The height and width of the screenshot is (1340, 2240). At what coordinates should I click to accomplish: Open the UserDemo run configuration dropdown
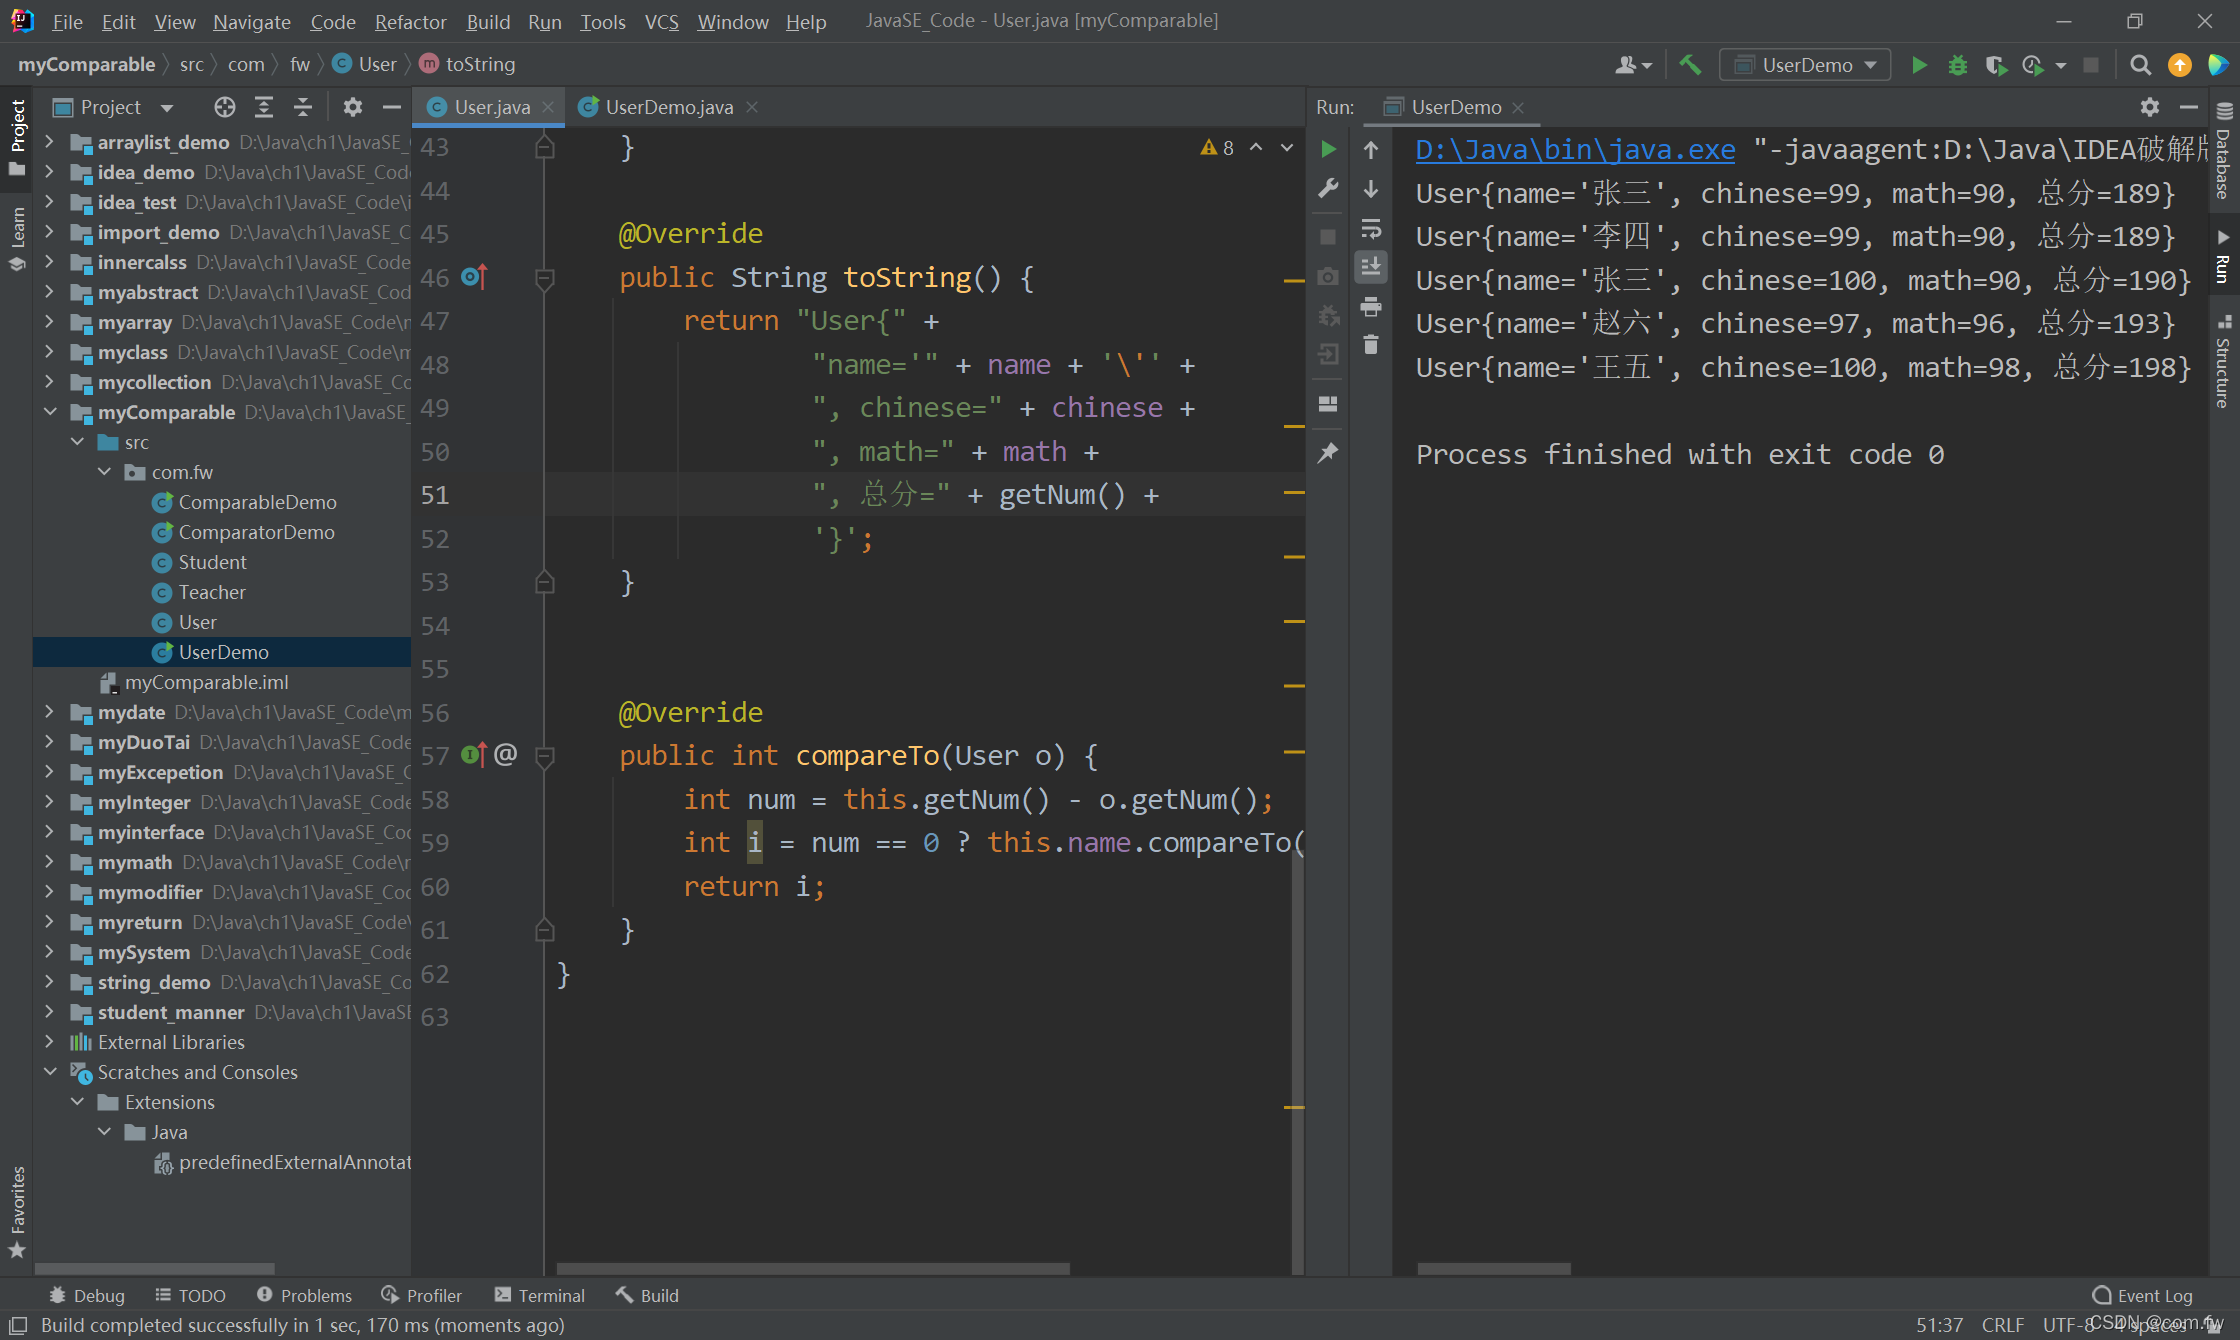coord(1805,65)
